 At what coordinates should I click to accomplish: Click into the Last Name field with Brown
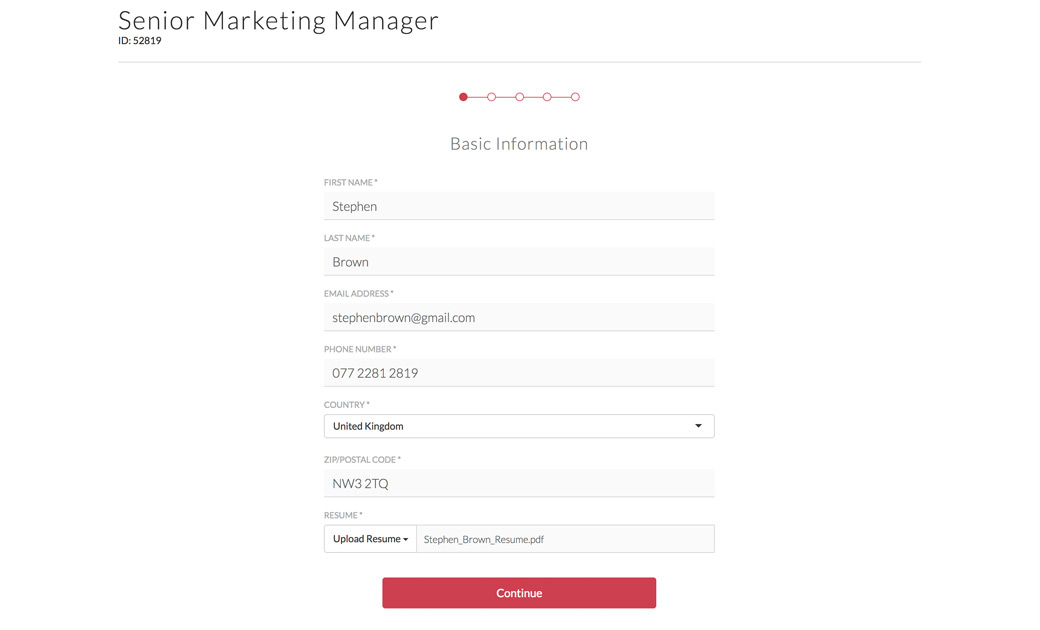tap(519, 262)
